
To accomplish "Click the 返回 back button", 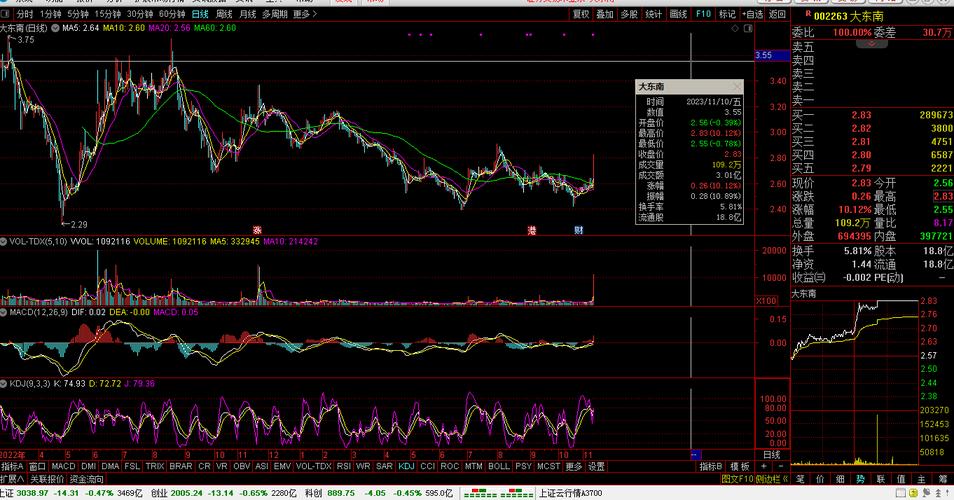I will [x=777, y=14].
